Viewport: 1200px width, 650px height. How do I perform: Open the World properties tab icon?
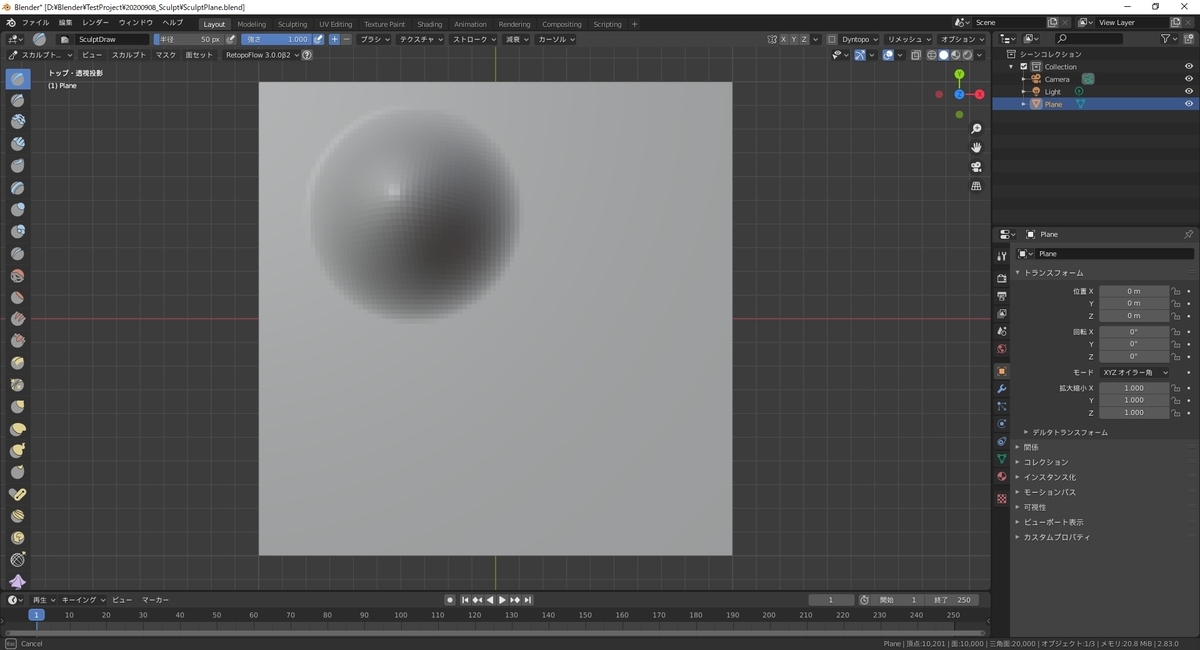(1001, 349)
